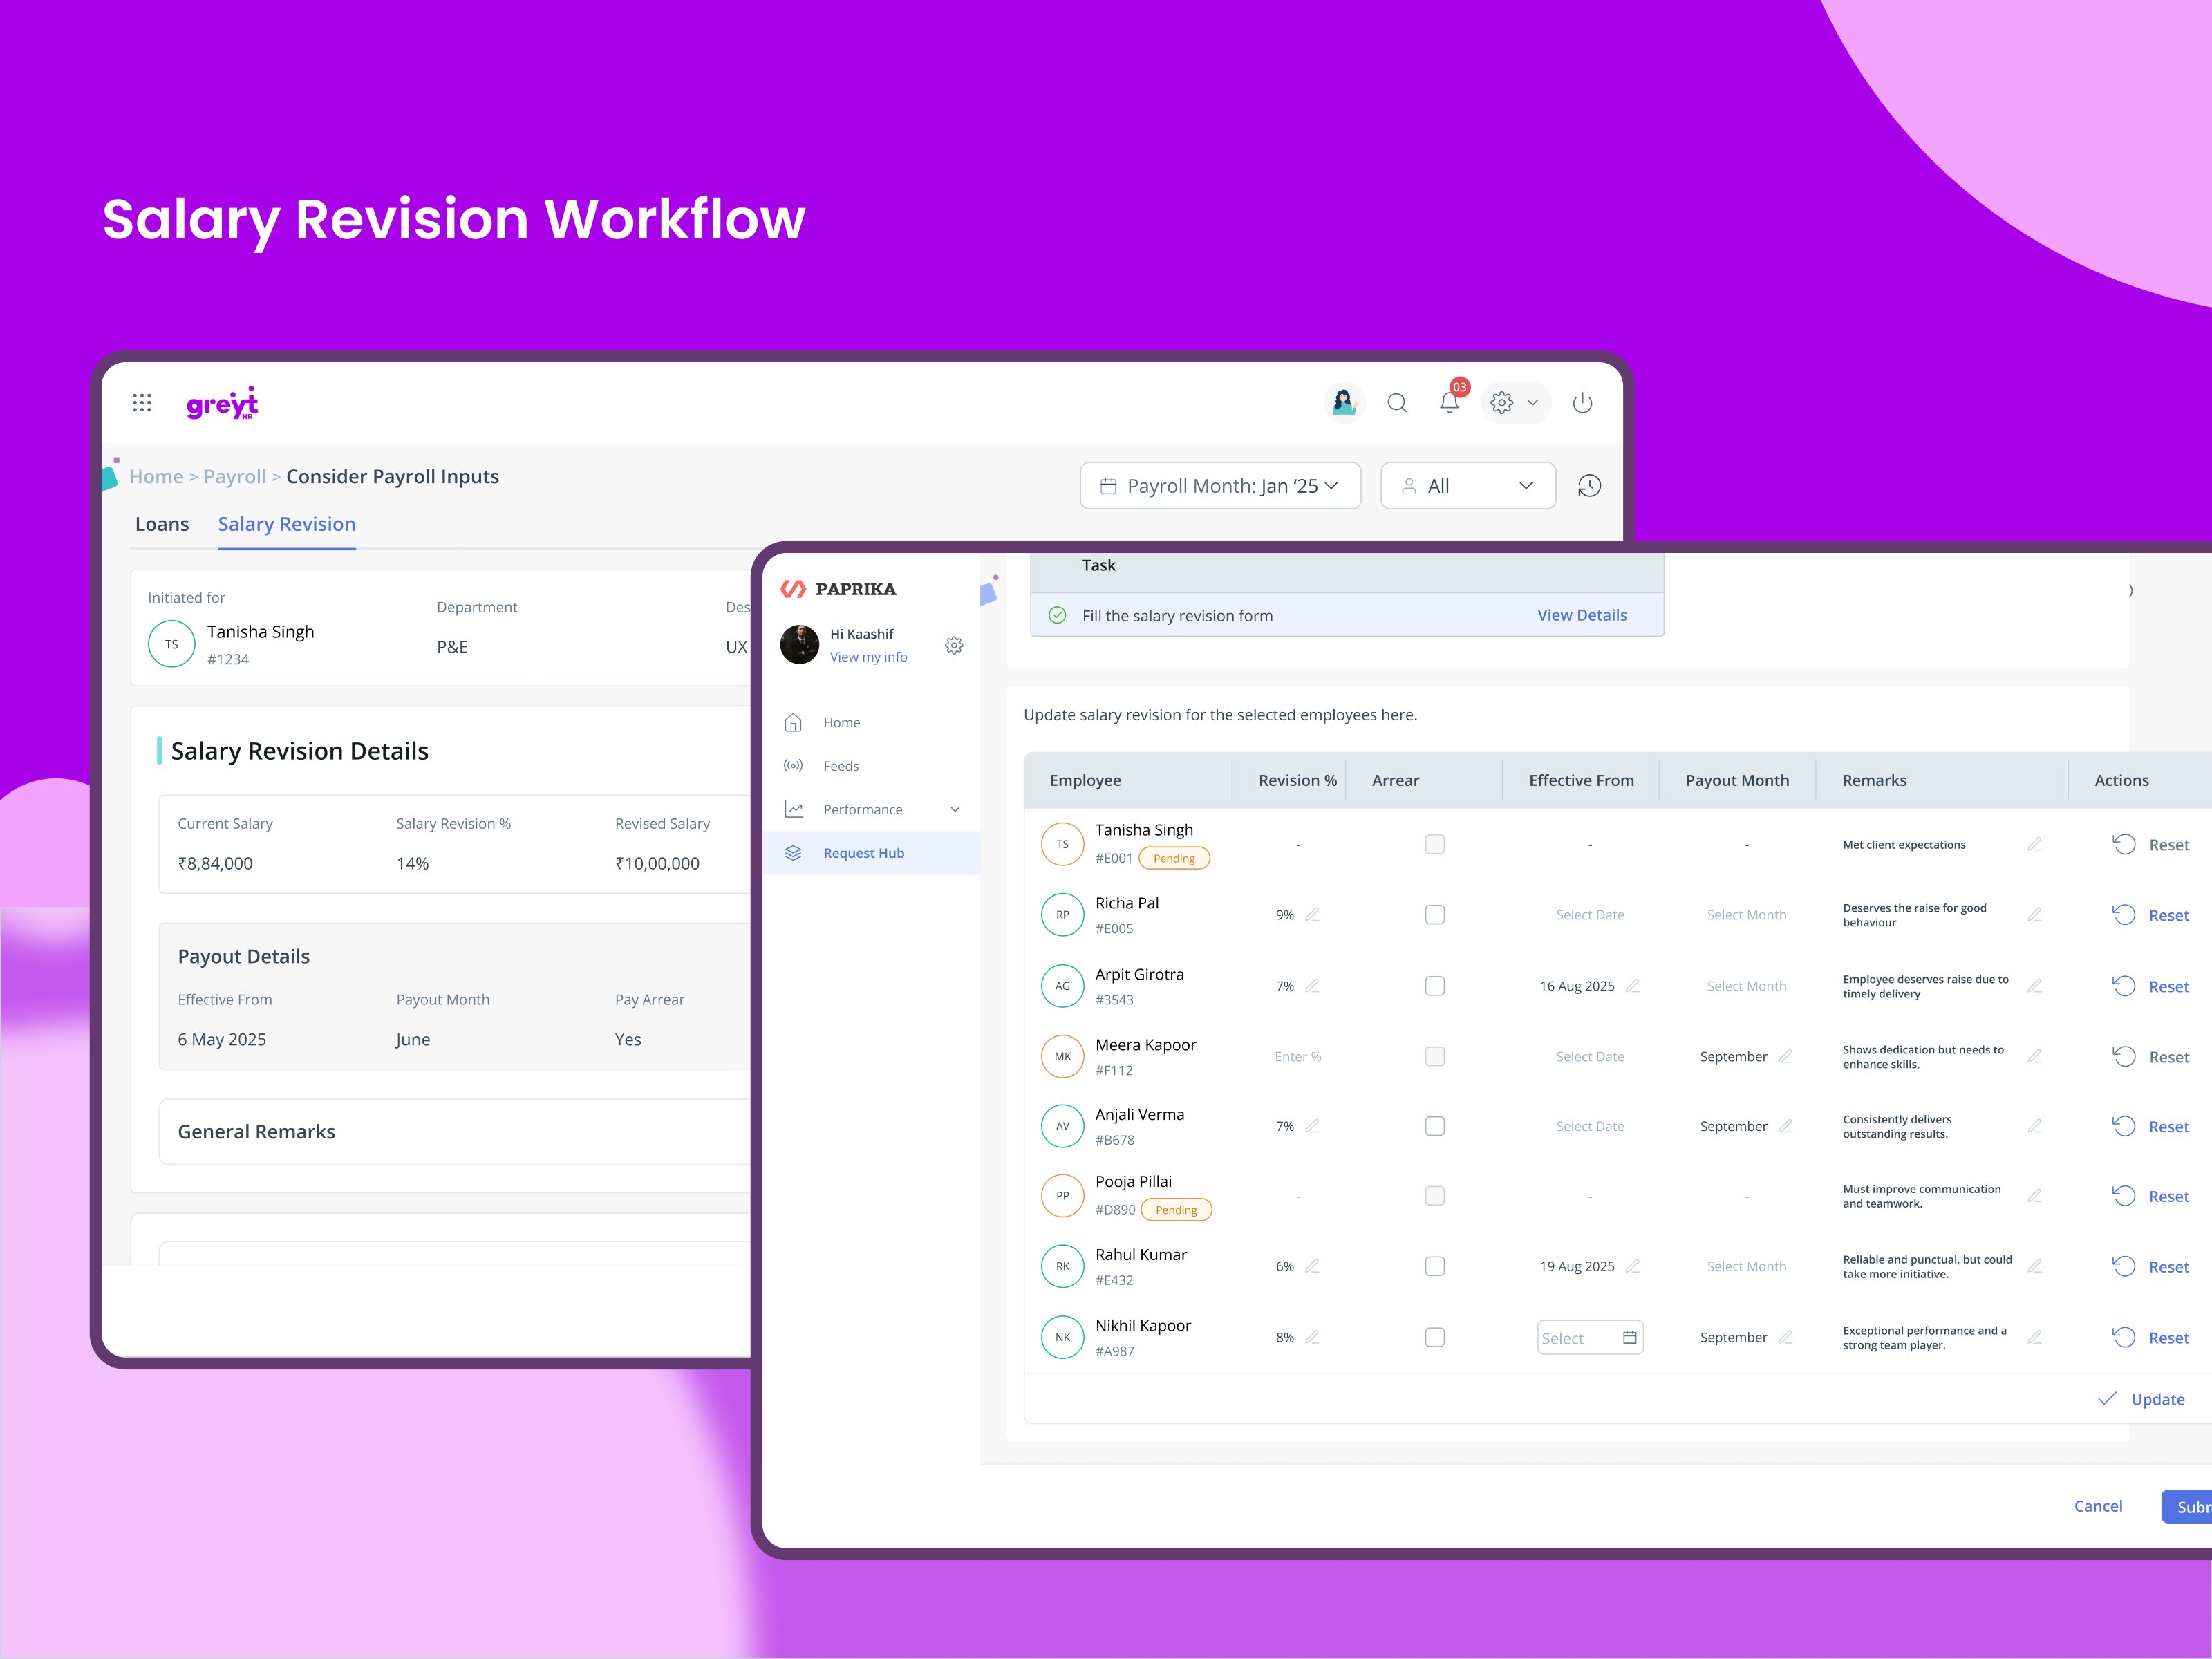Tick the Arrear checkbox for Rahul Kumar

pos(1434,1266)
